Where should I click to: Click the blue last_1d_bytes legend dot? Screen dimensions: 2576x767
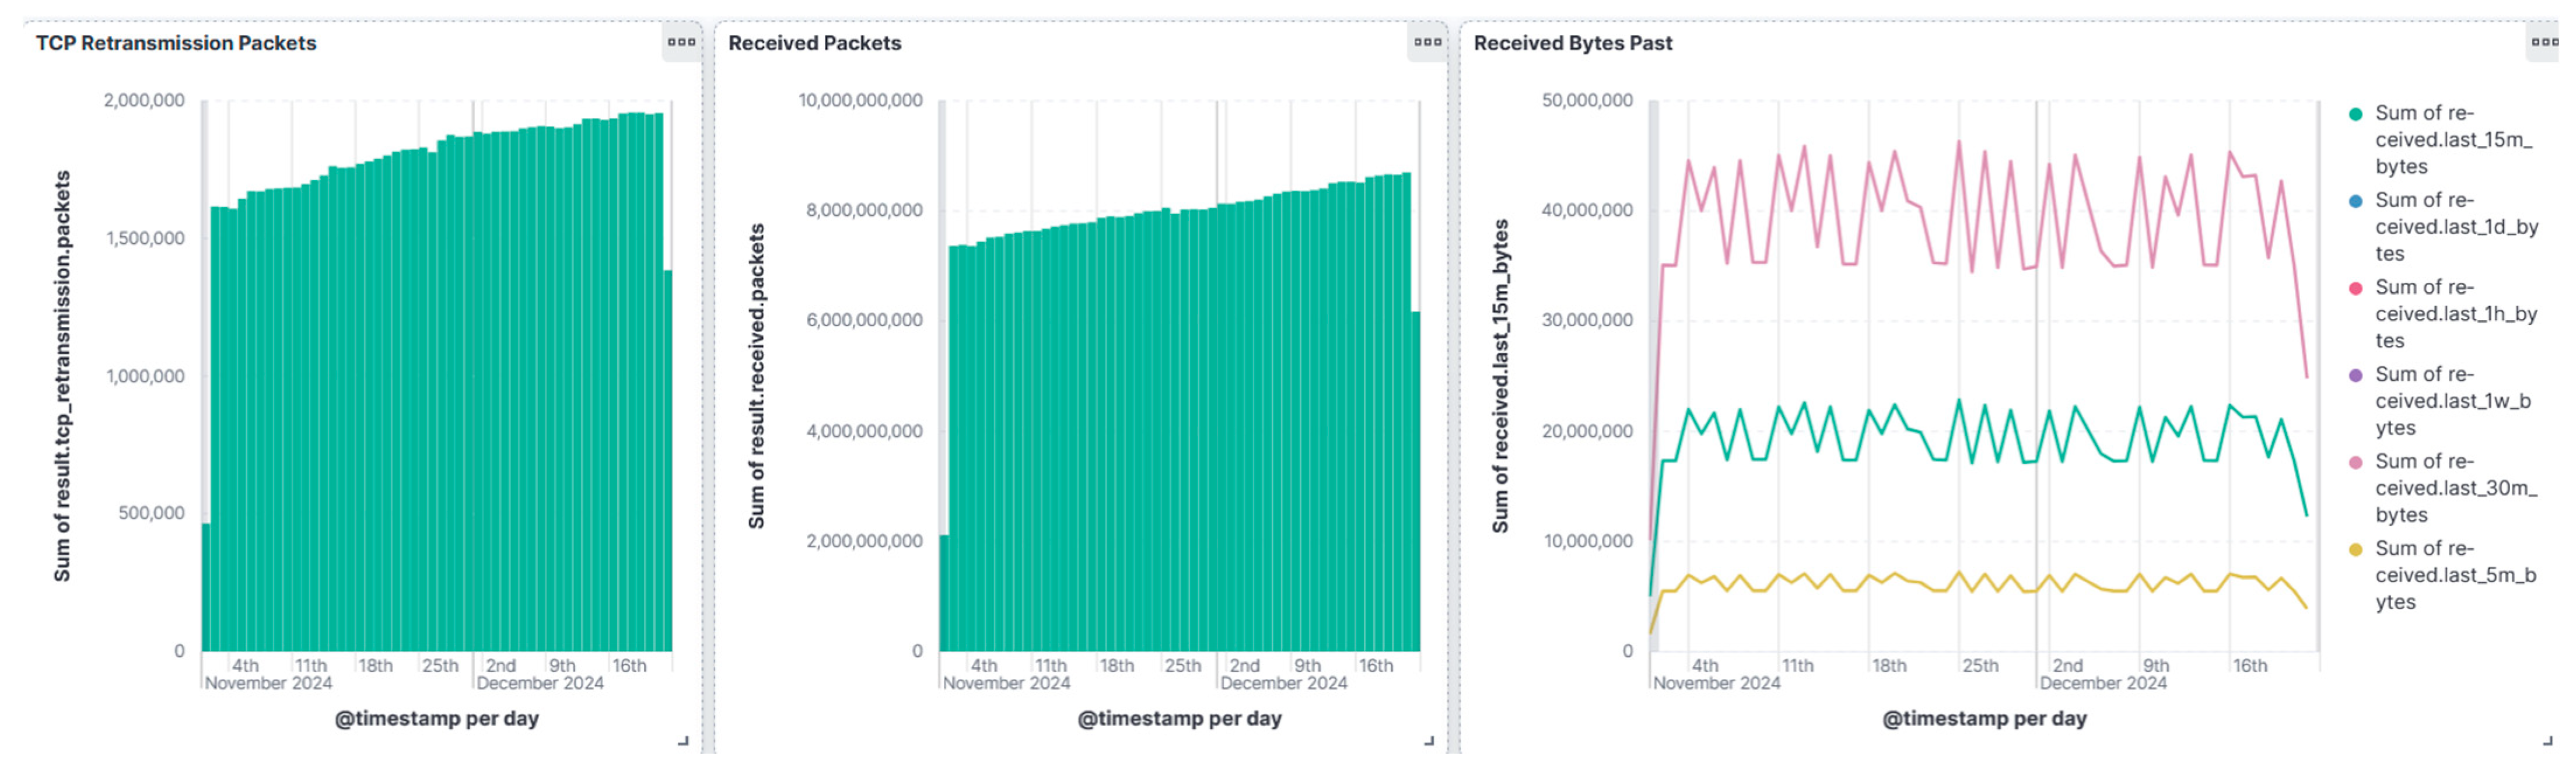2355,201
